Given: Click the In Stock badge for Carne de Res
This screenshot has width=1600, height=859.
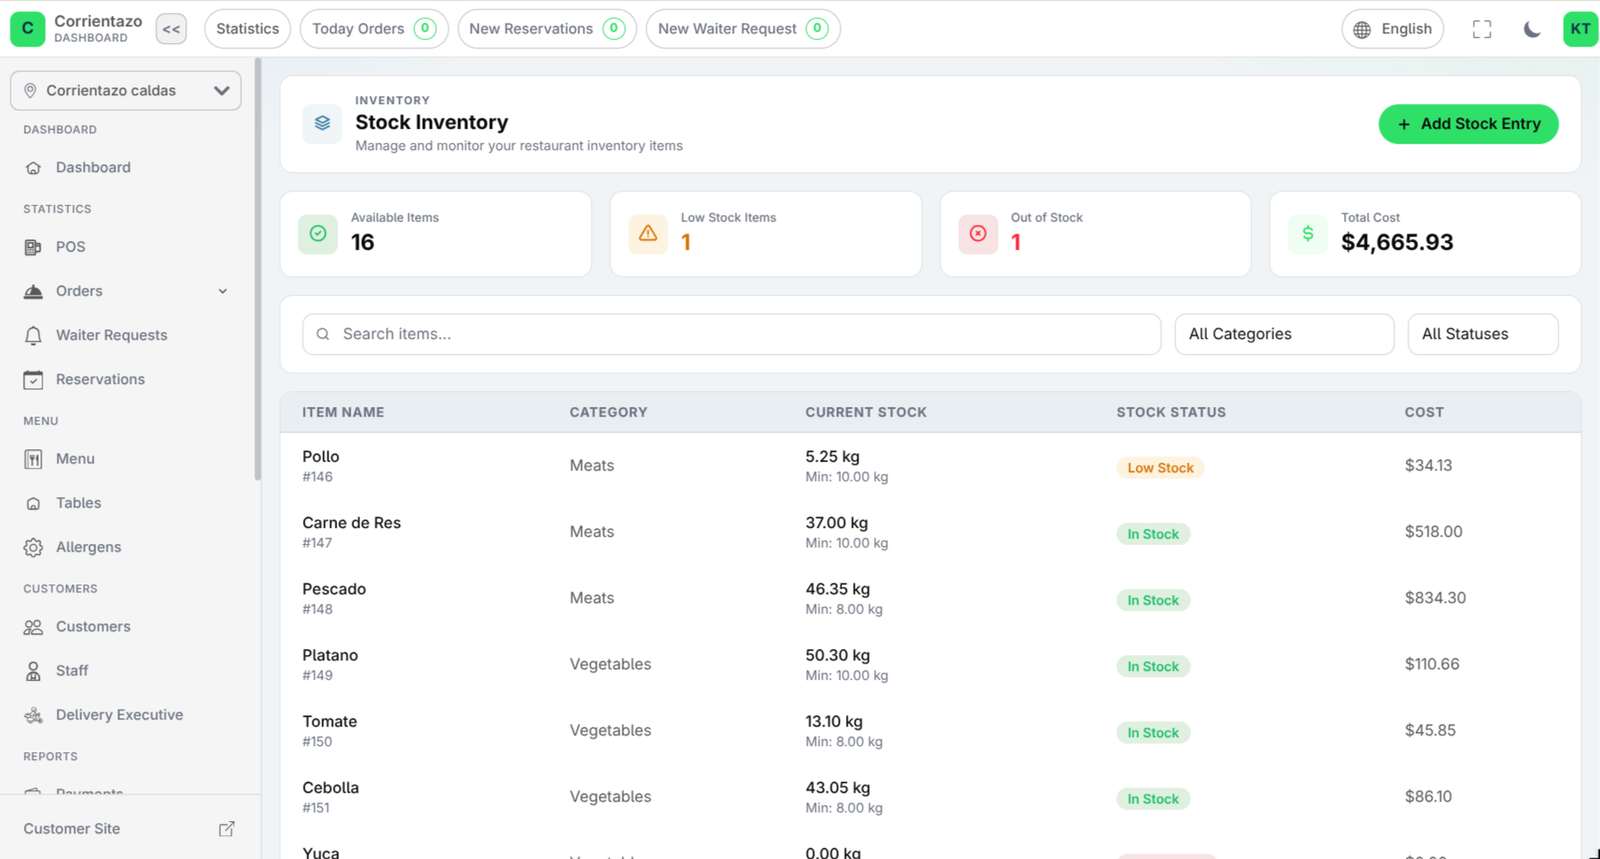Looking at the screenshot, I should 1153,534.
